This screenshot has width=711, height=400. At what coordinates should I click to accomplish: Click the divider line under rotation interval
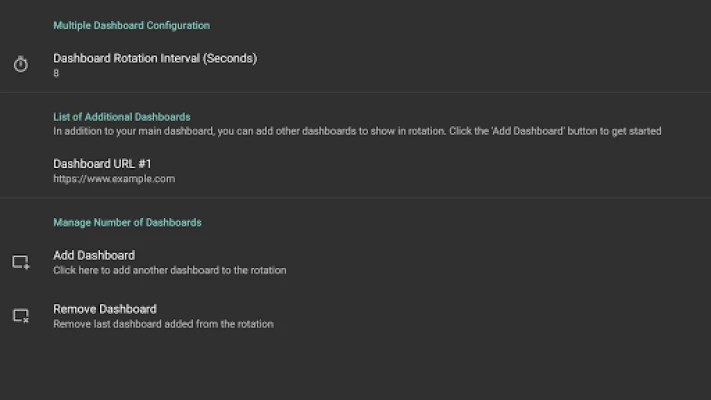click(x=355, y=93)
